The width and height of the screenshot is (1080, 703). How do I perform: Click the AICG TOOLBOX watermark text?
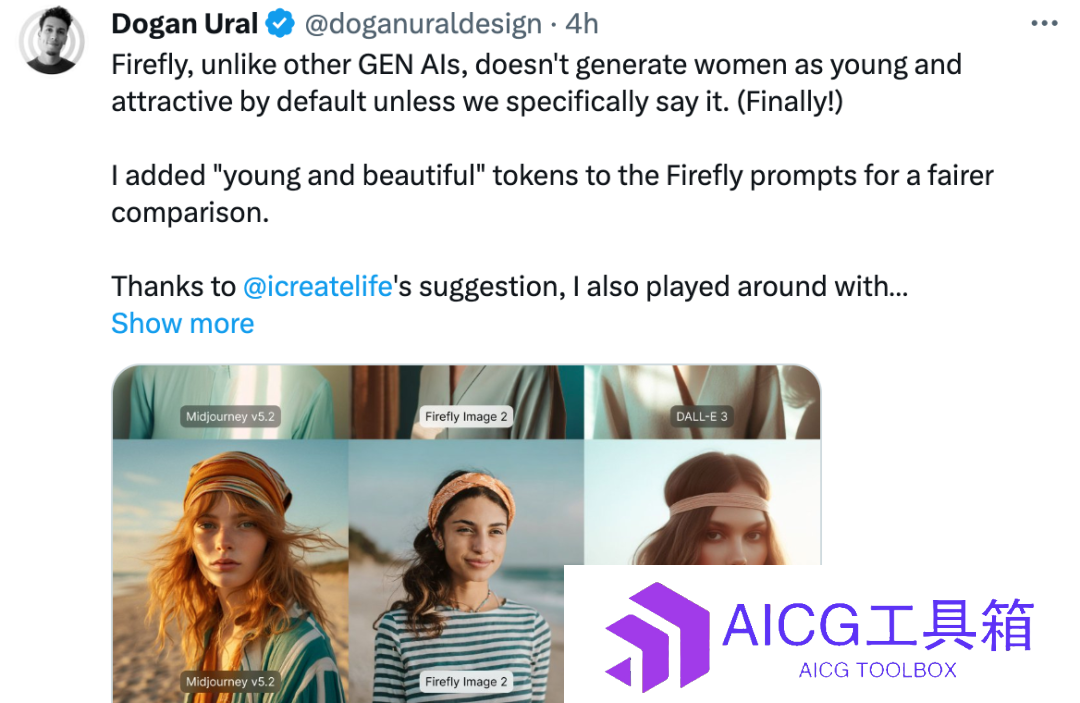click(x=878, y=670)
